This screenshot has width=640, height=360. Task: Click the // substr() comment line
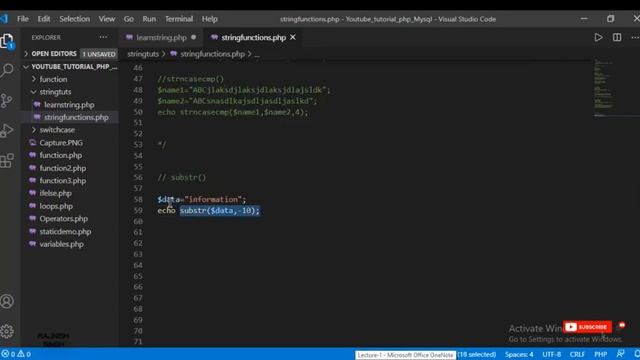(x=182, y=178)
